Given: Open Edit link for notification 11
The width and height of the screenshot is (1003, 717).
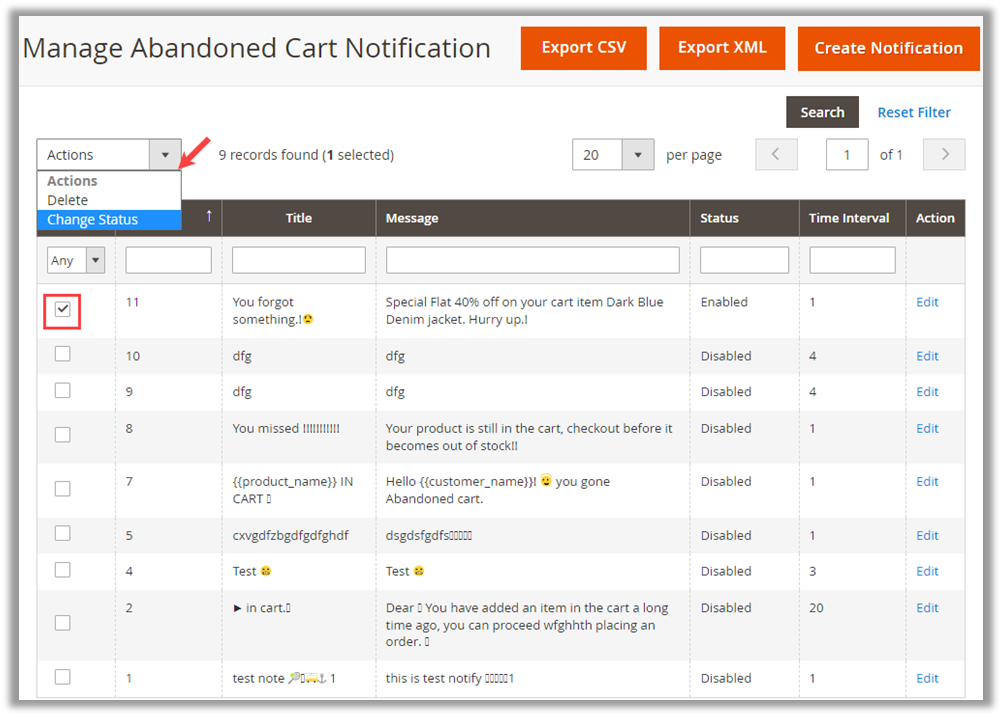Looking at the screenshot, I should pyautogui.click(x=927, y=302).
